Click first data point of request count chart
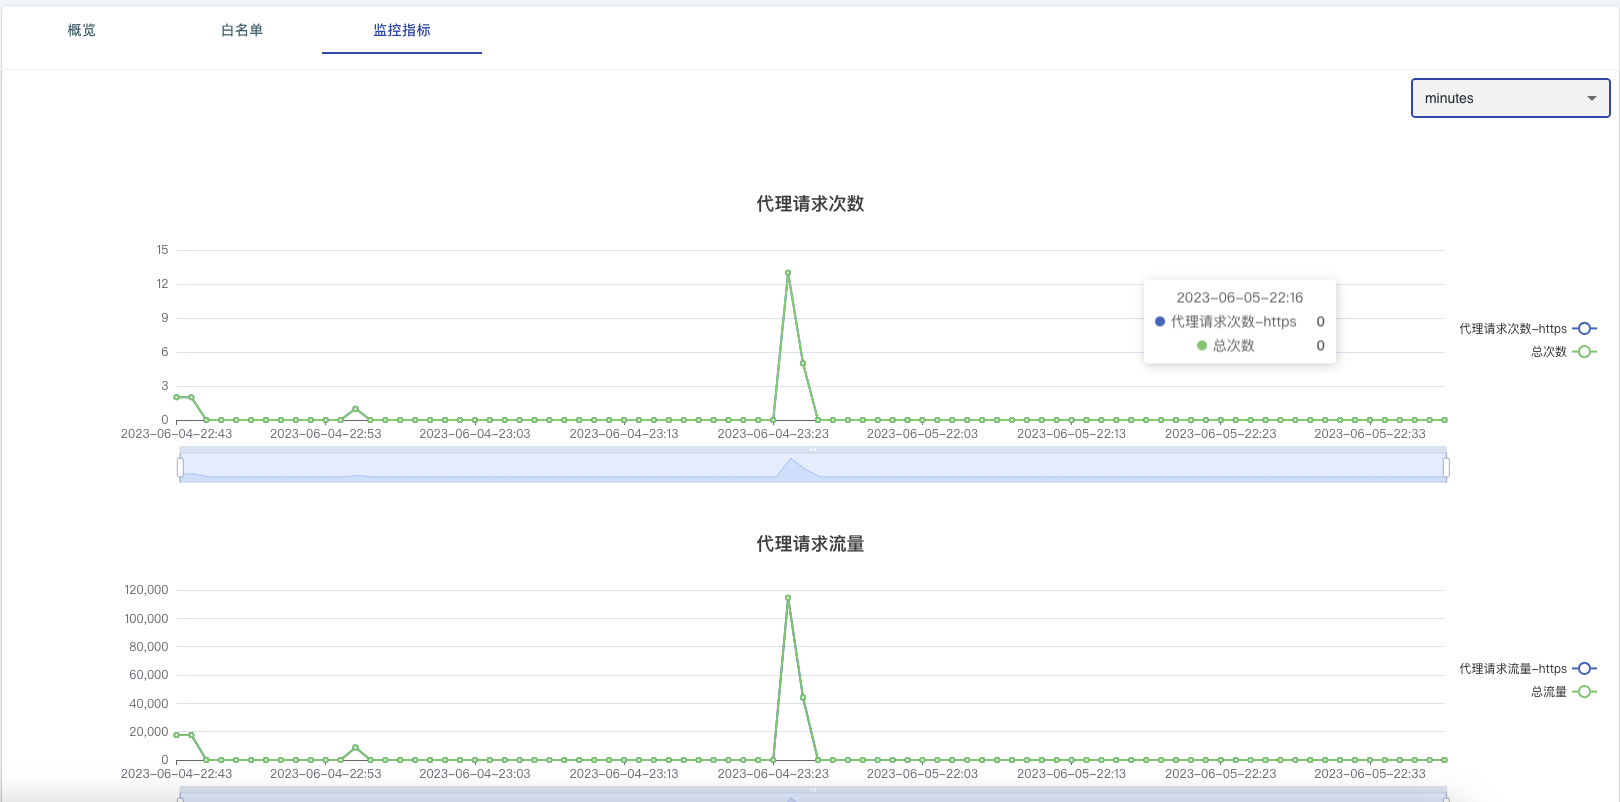Viewport: 1620px width, 802px height. pos(176,397)
